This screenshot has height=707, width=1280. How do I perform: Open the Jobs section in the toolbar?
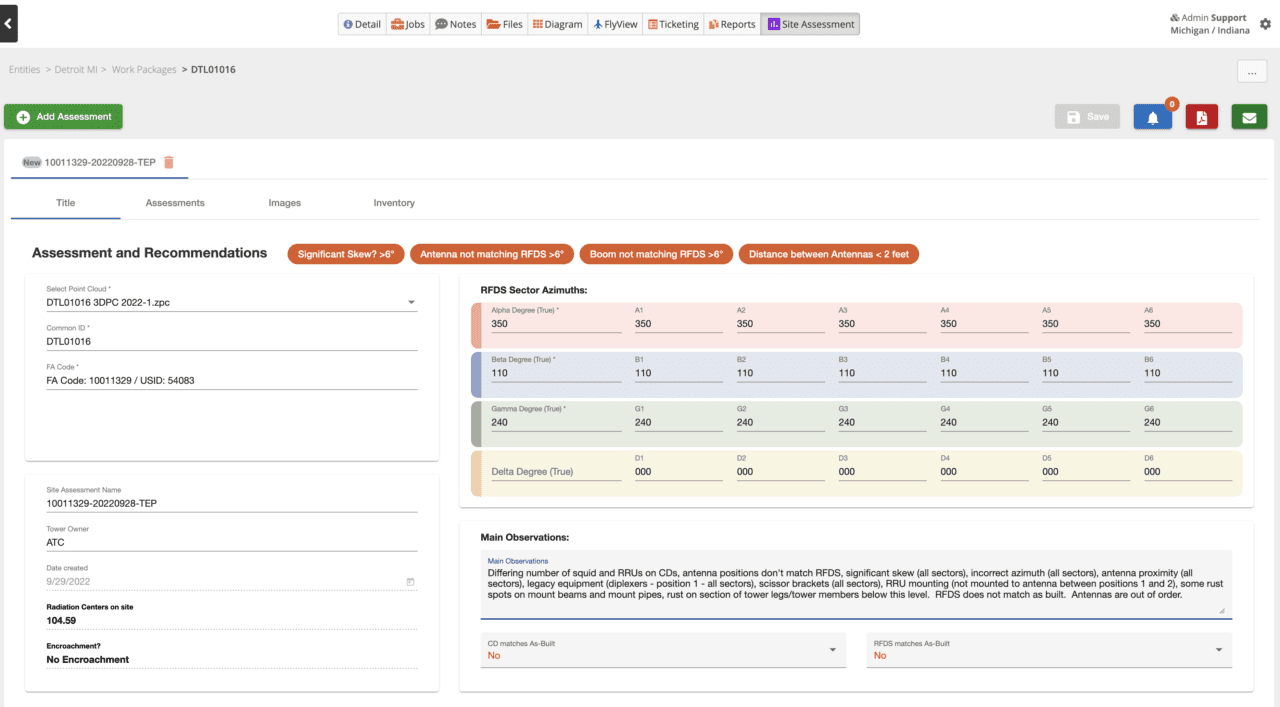click(x=407, y=23)
